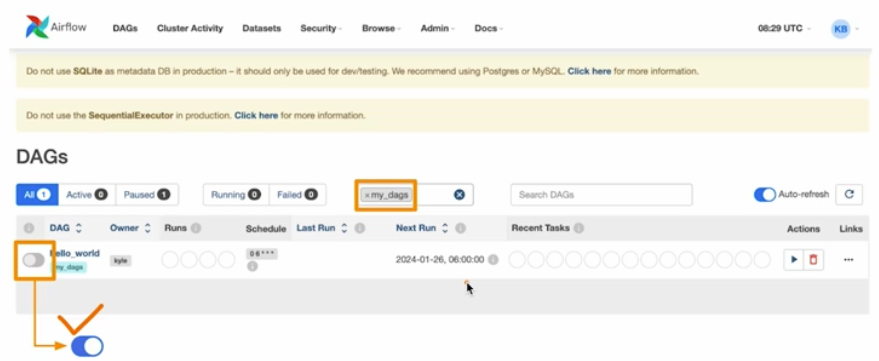Screen dimensions: 879x361
Task: Open the Security dropdown menu
Action: click(x=321, y=28)
